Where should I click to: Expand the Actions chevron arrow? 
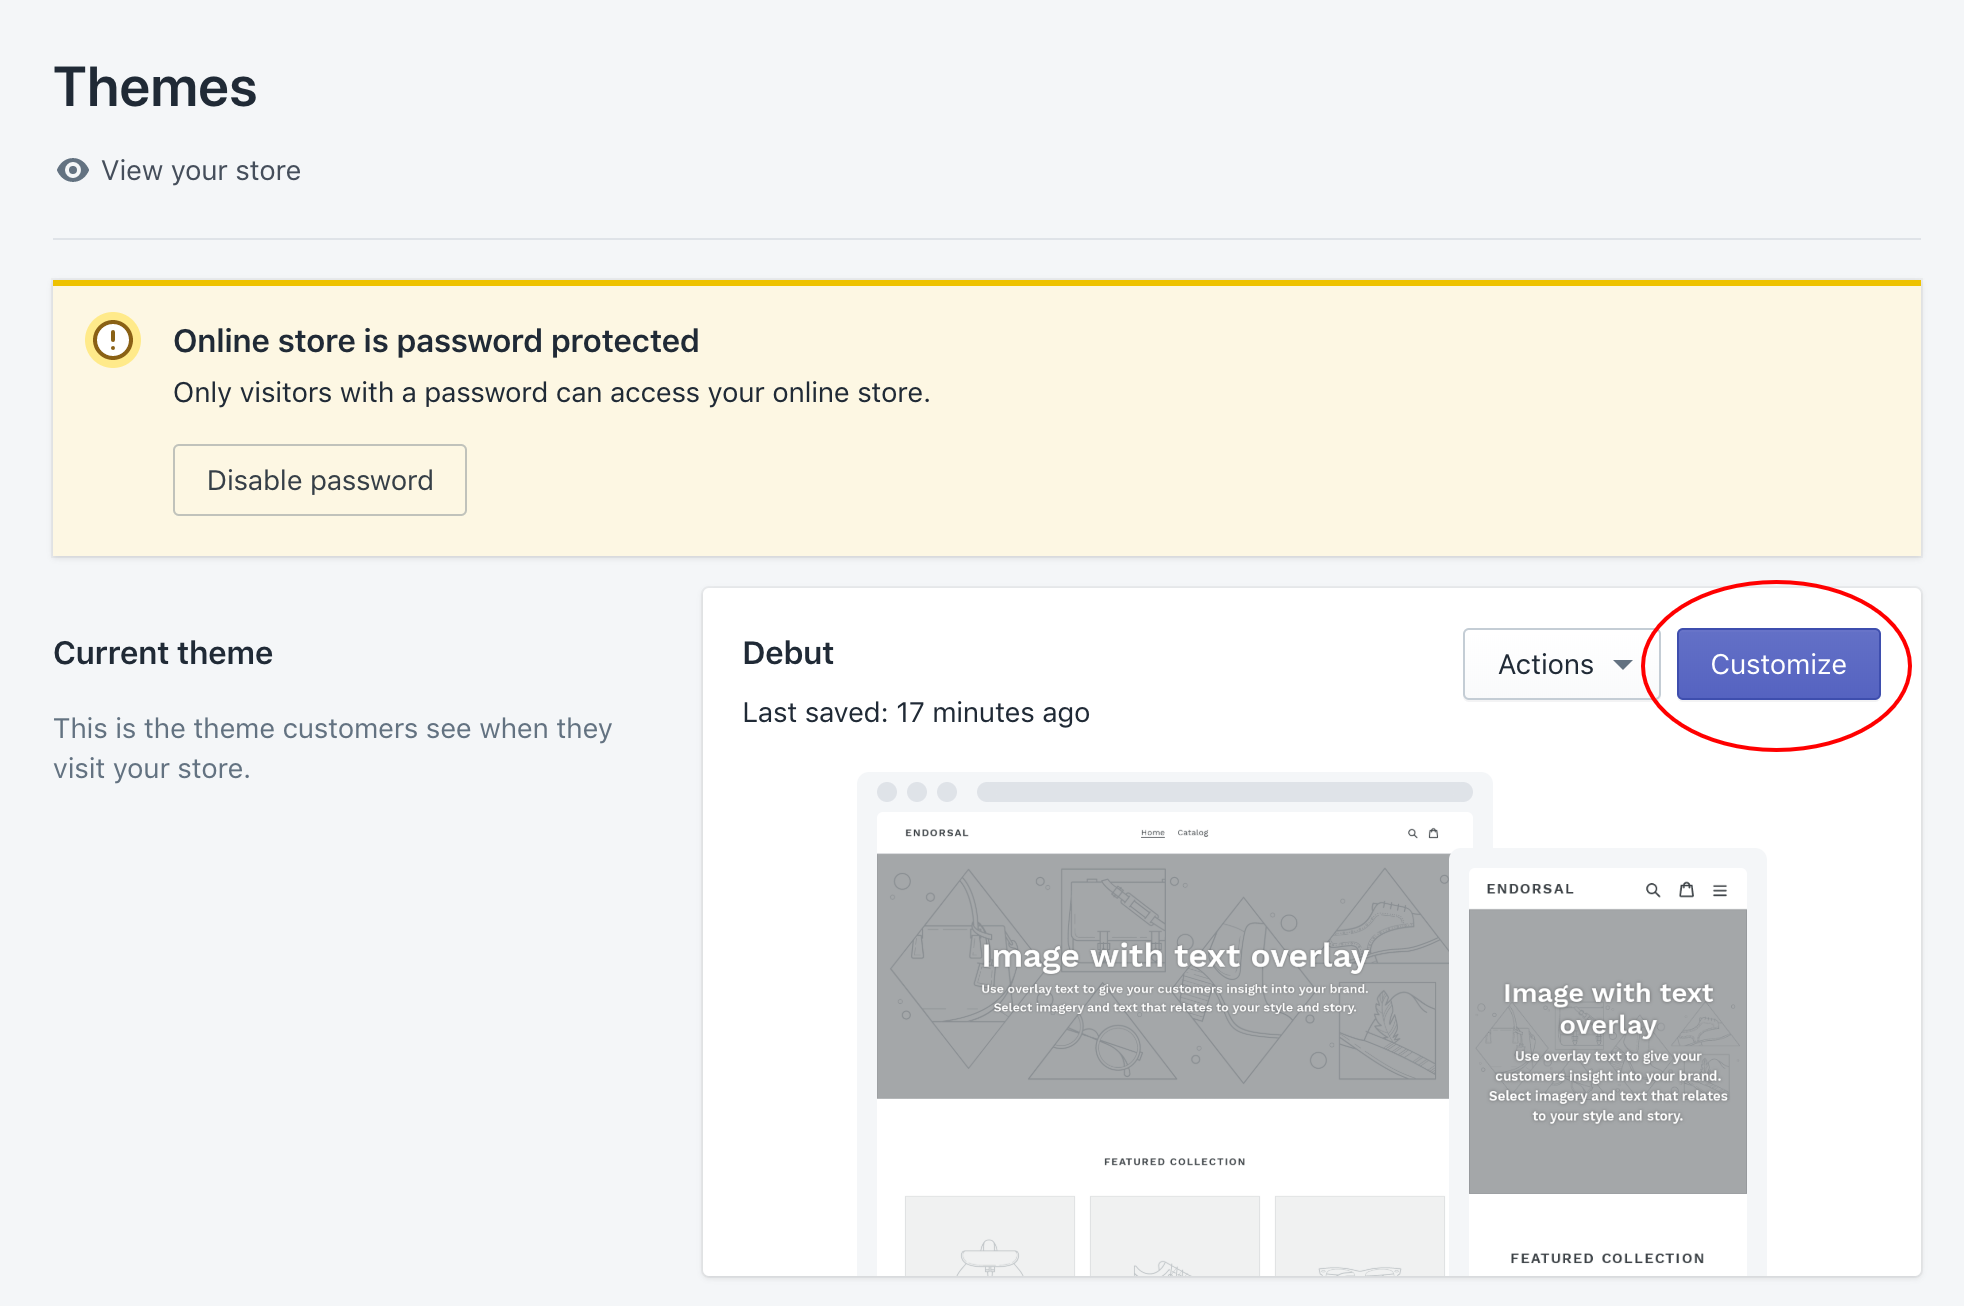(x=1622, y=663)
